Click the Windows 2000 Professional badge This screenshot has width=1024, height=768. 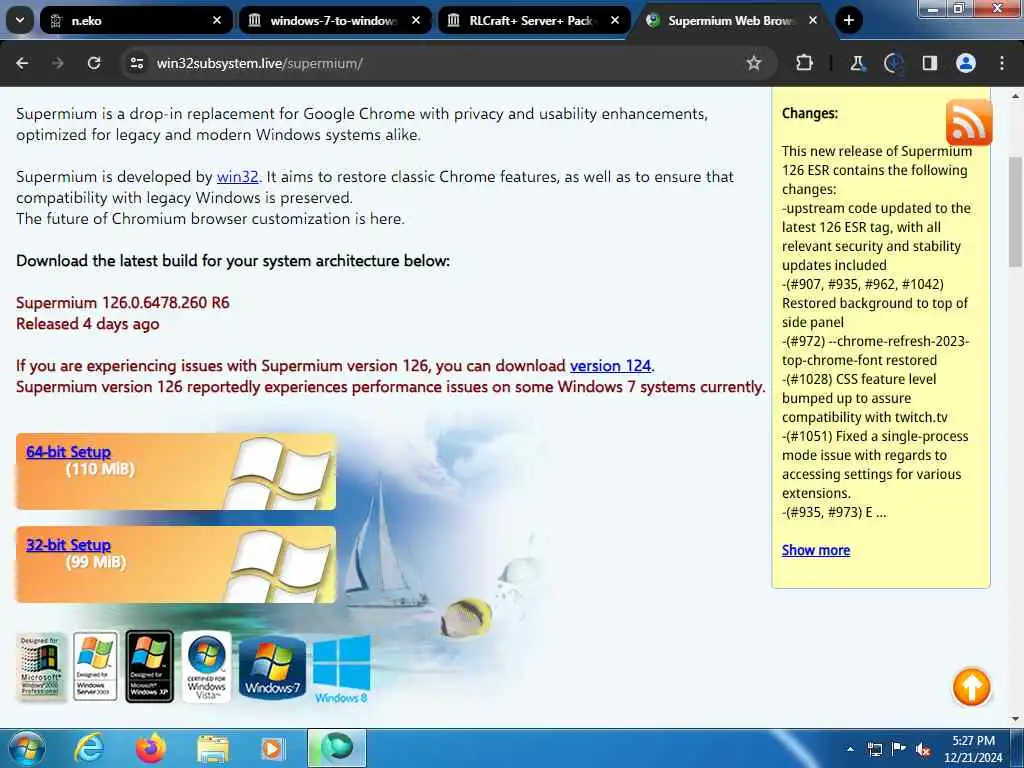pyautogui.click(x=40, y=667)
